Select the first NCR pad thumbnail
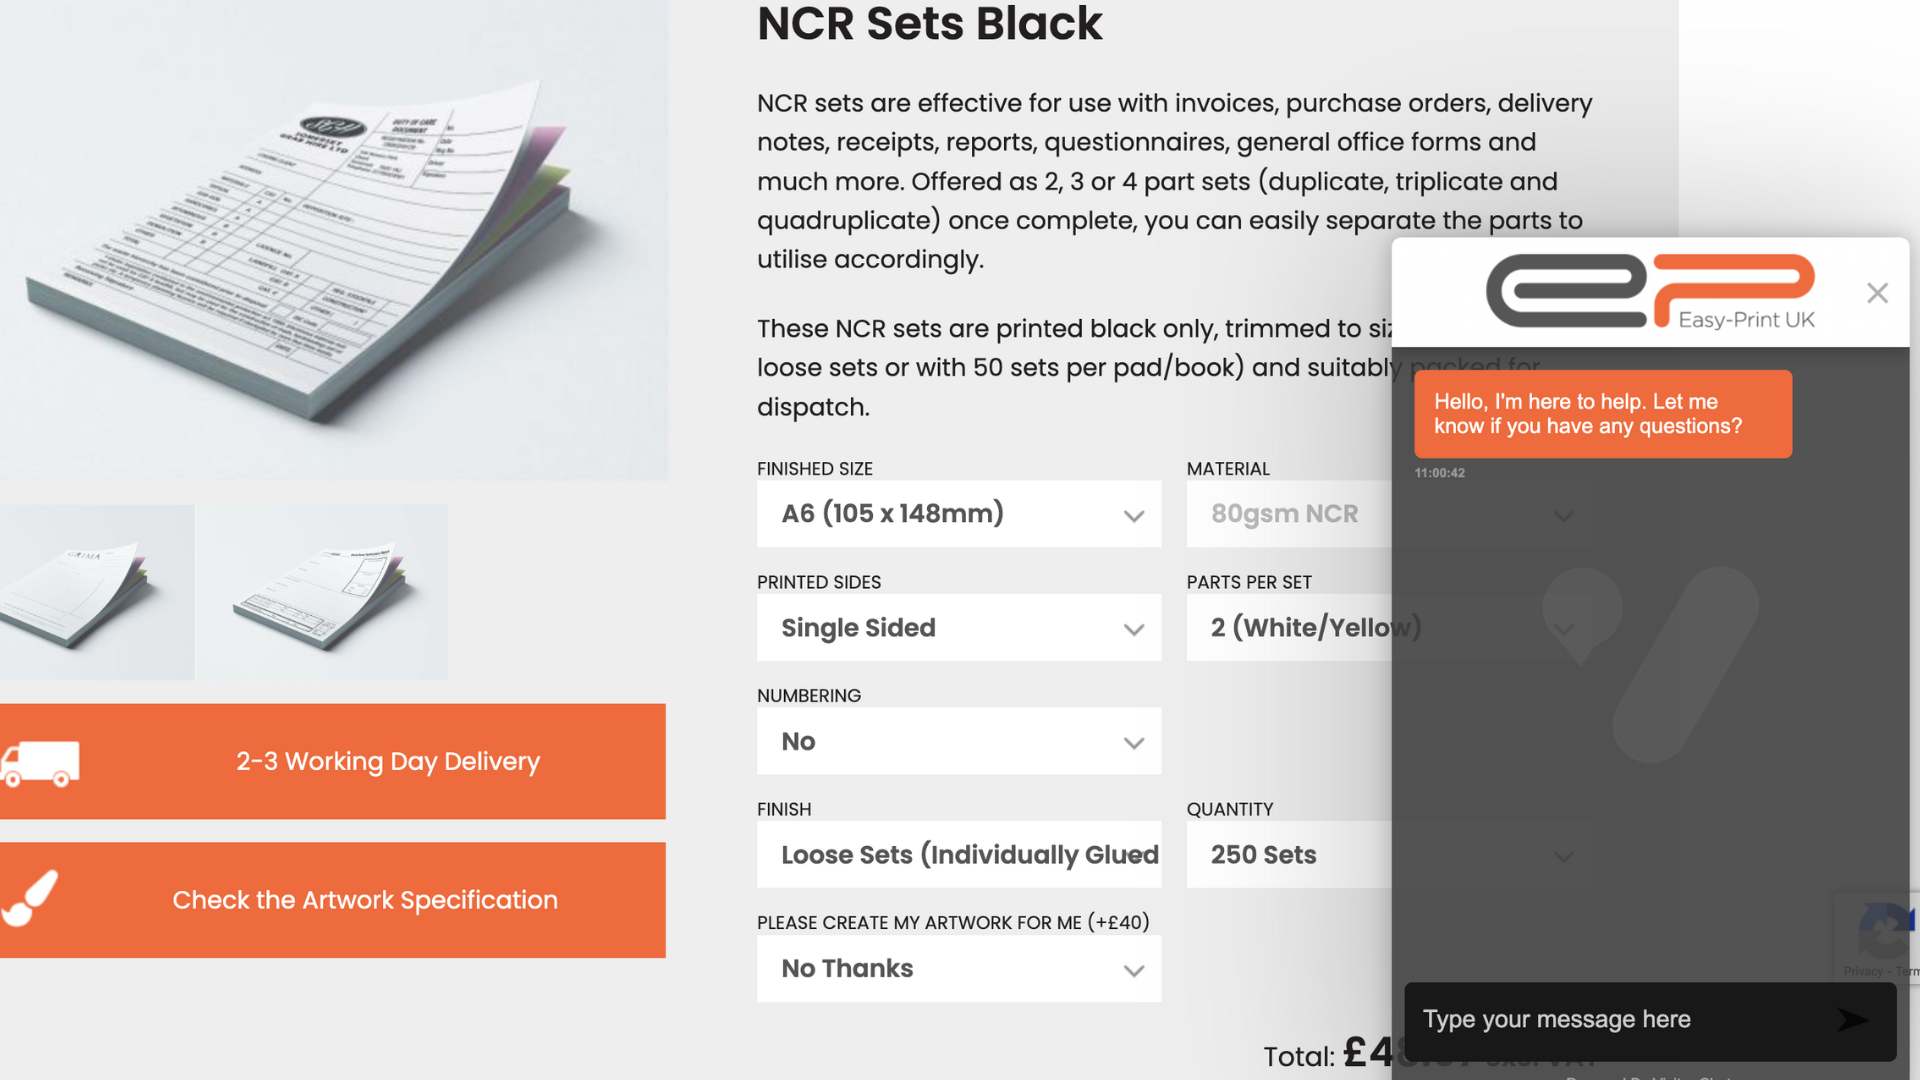Viewport: 1920px width, 1080px height. tap(97, 592)
